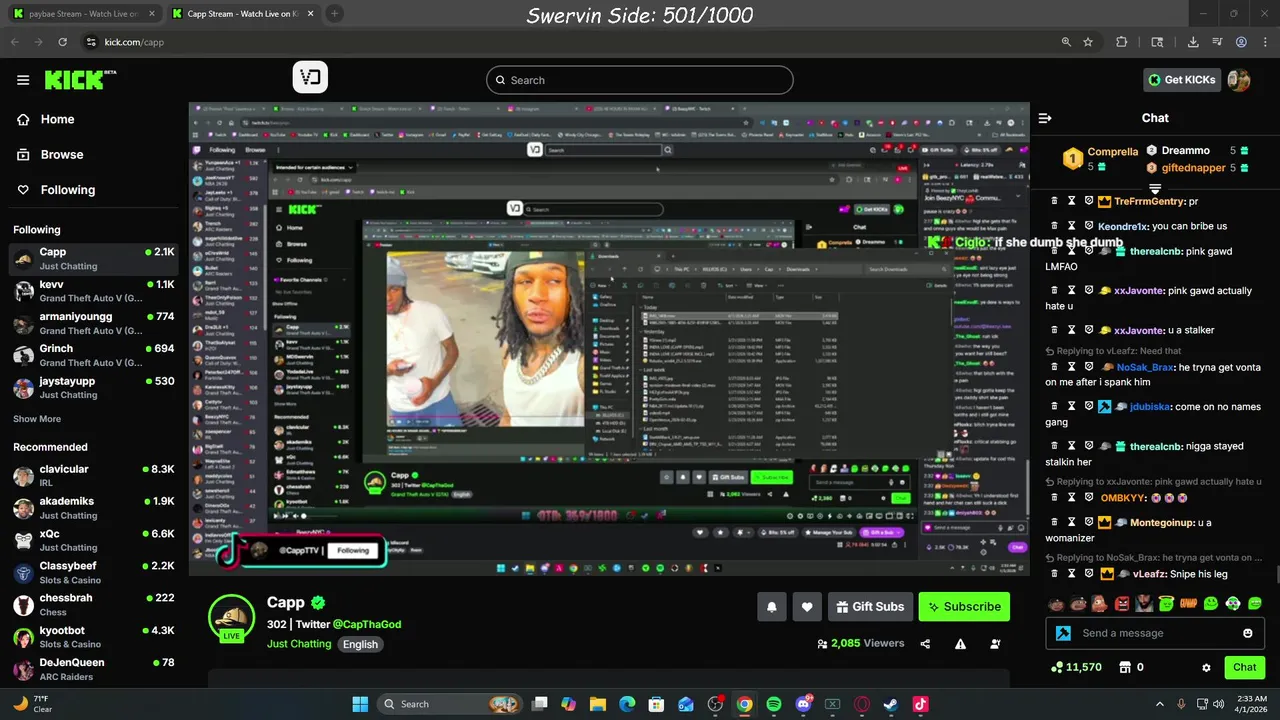Open Classybeef recommended channel
This screenshot has width=1280, height=720.
pos(94,572)
